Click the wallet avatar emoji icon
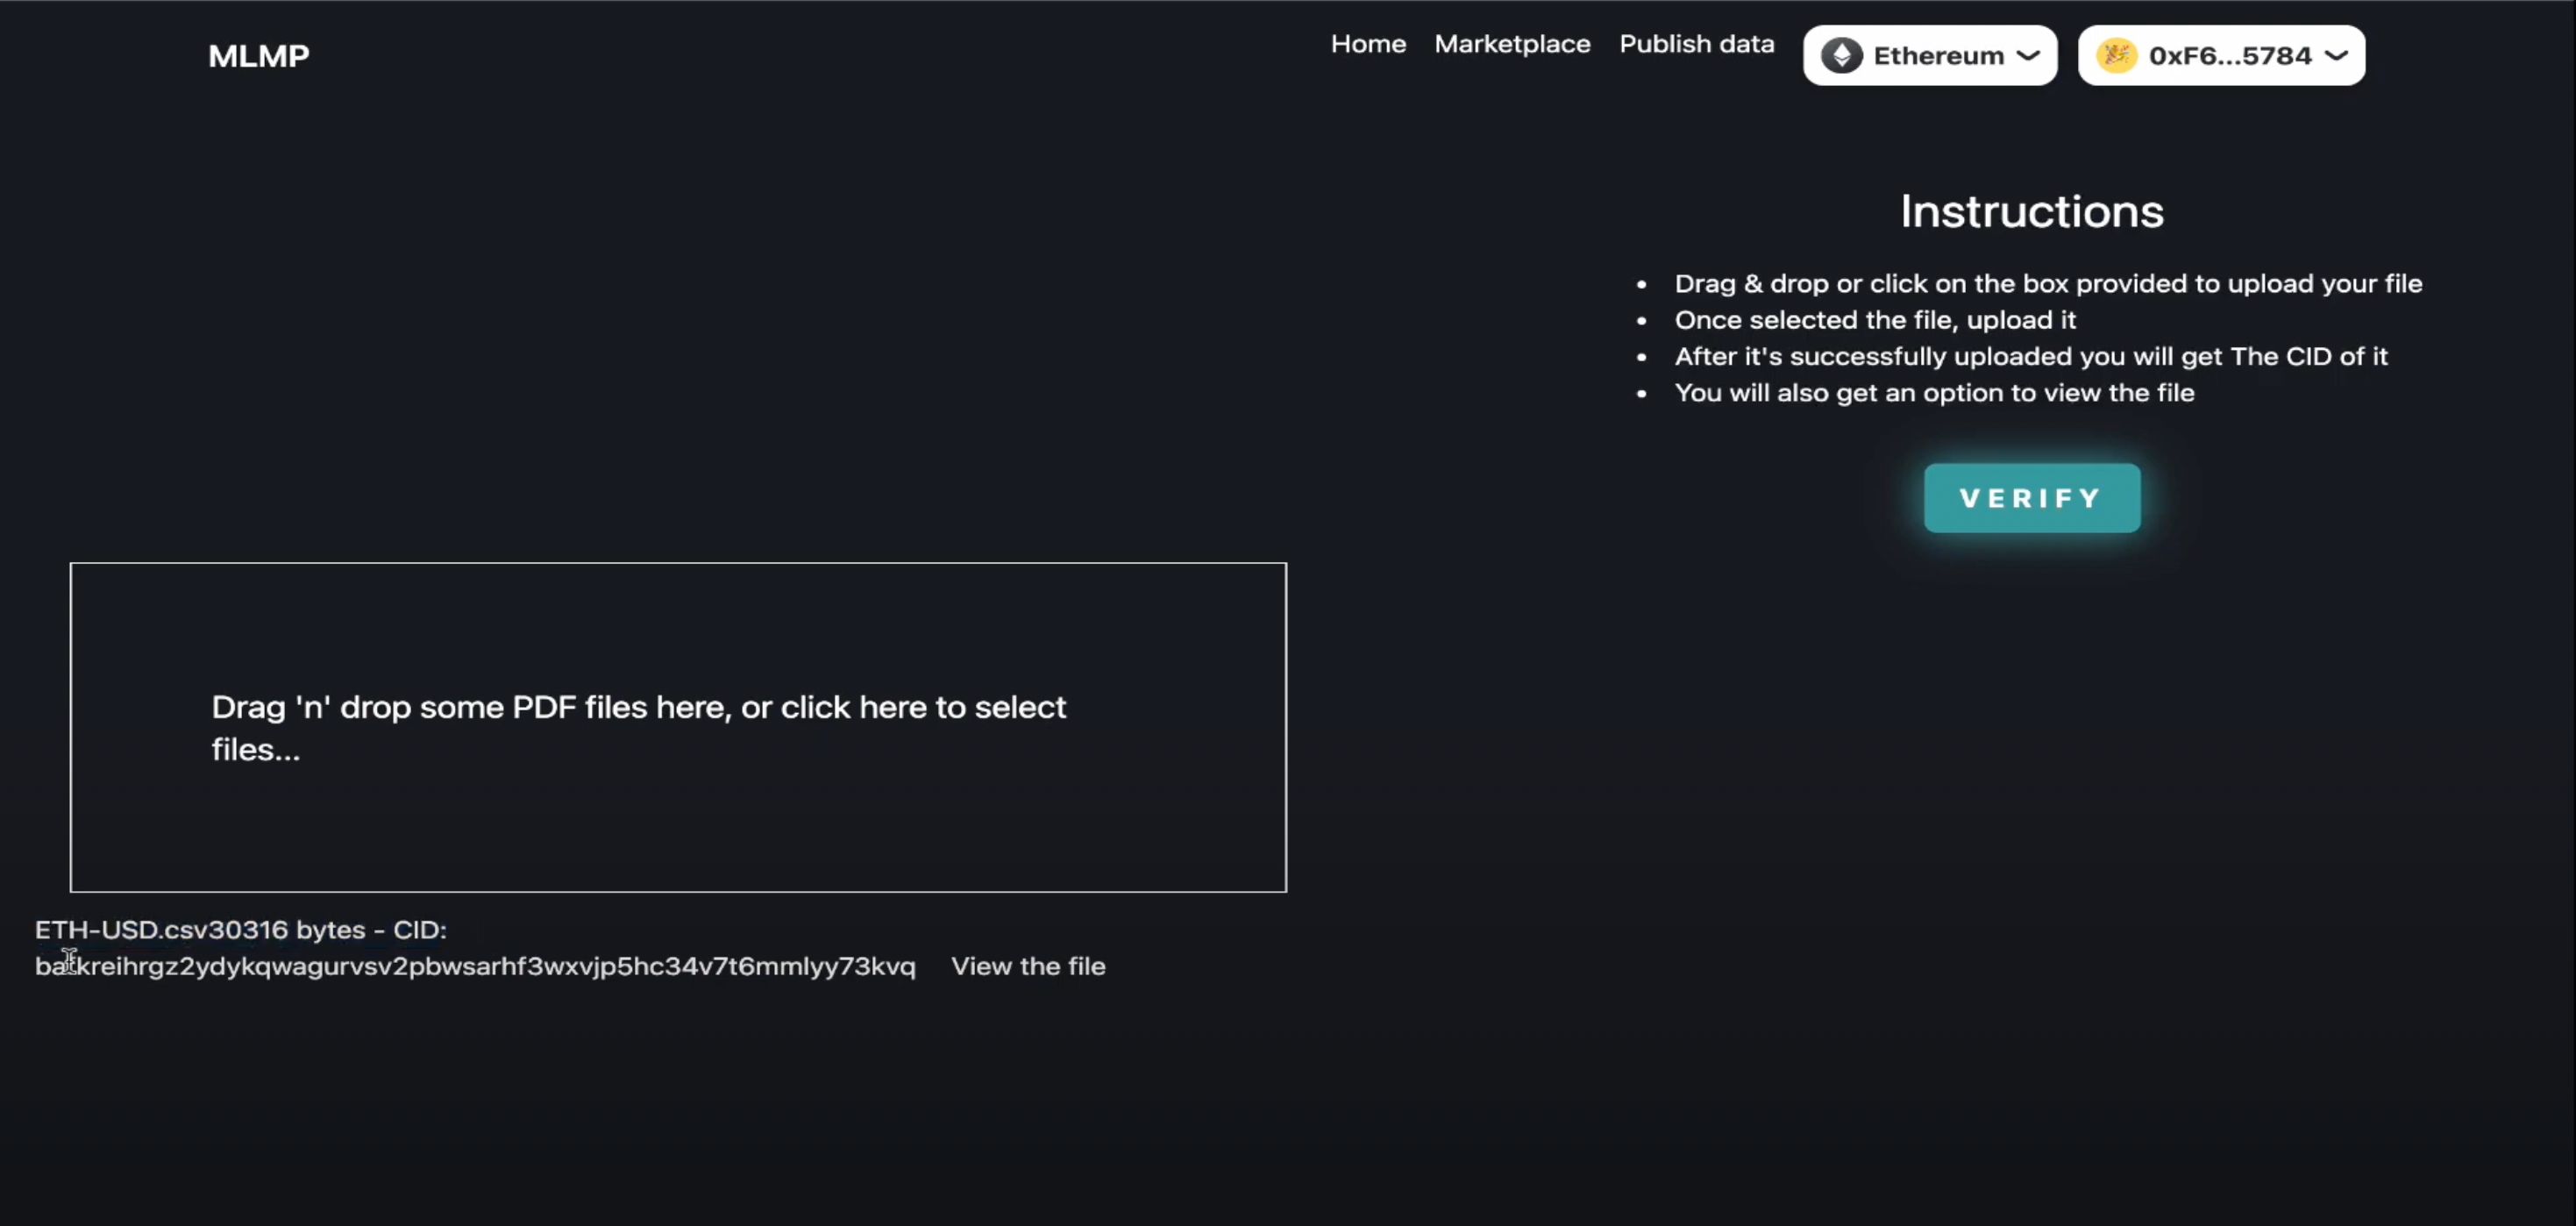Viewport: 2576px width, 1226px height. pos(2116,55)
